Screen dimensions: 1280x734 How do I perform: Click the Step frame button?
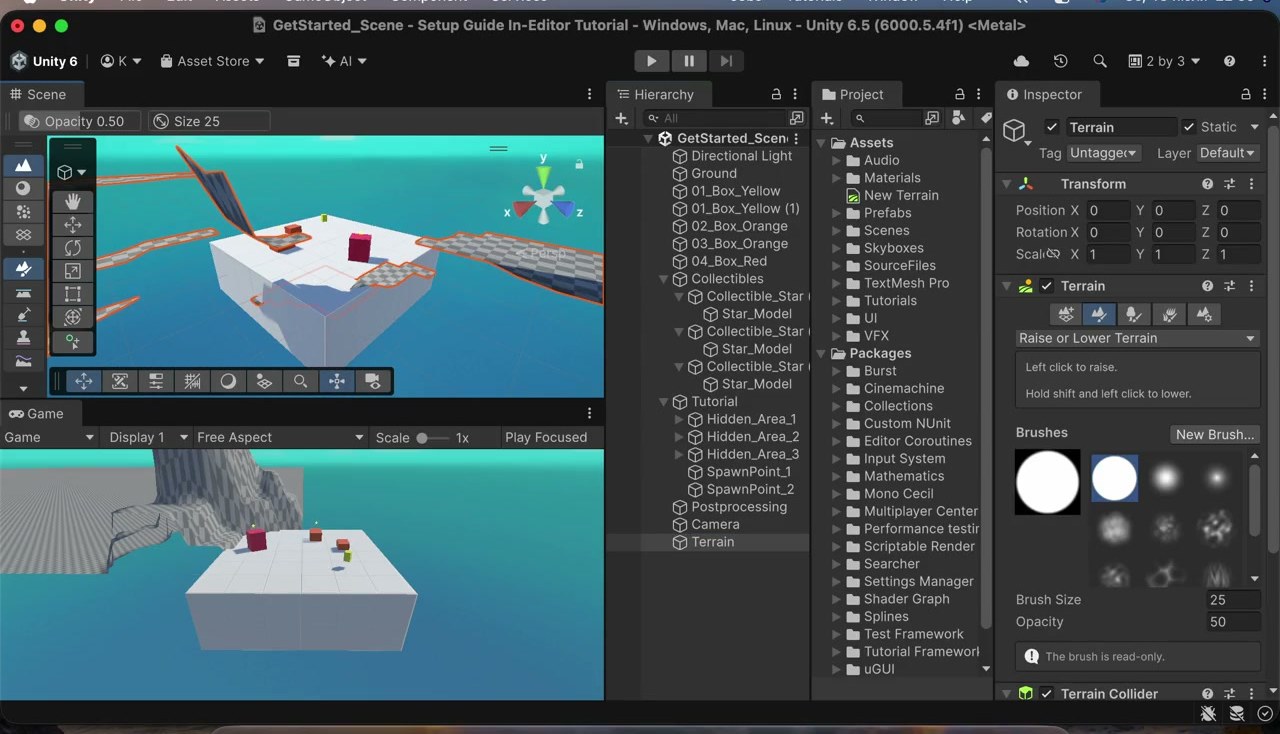coord(726,61)
